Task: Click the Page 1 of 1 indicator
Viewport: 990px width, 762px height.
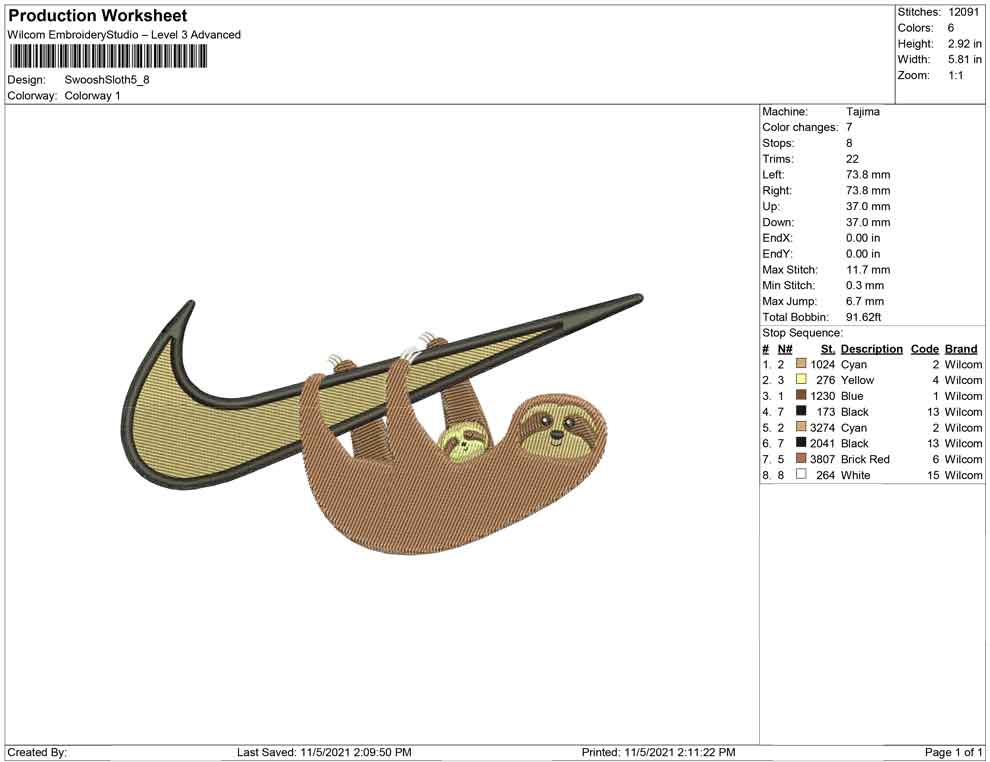Action: point(953,752)
